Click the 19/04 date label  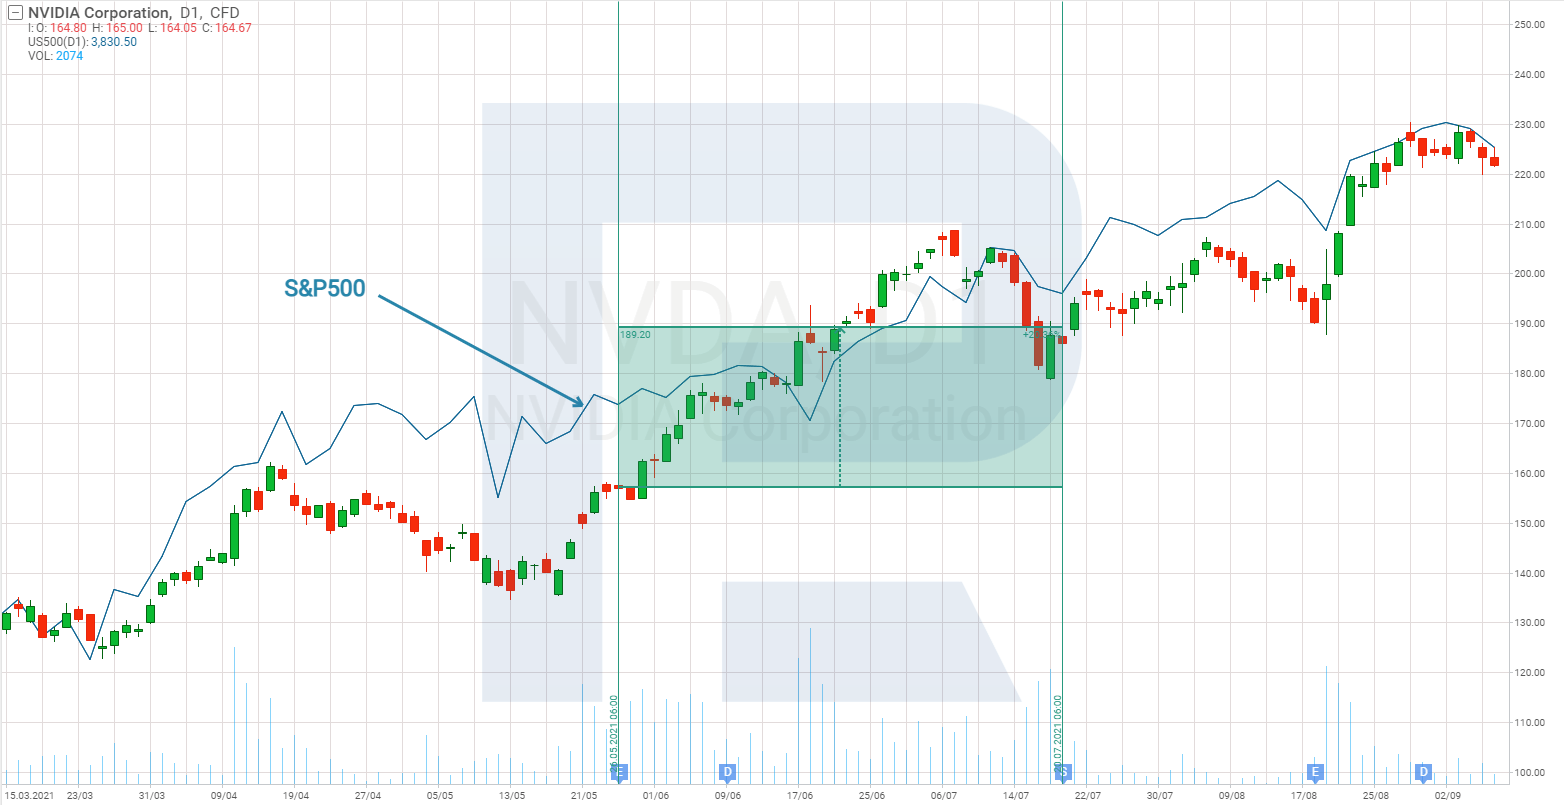tap(296, 796)
